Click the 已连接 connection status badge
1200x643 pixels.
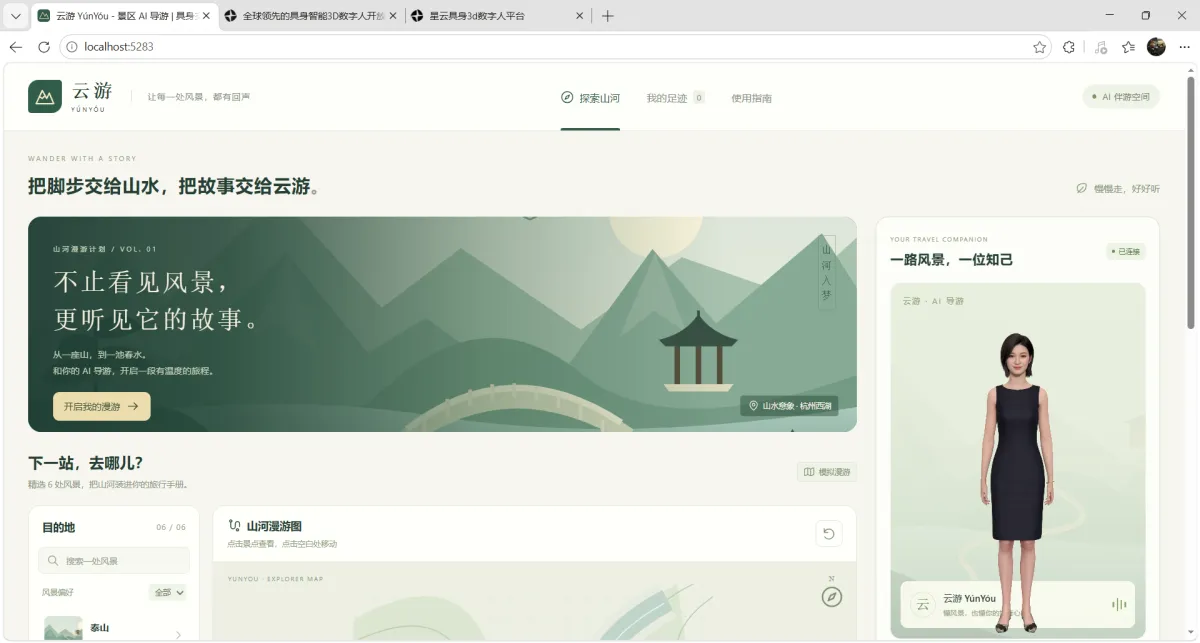pyautogui.click(x=1126, y=251)
